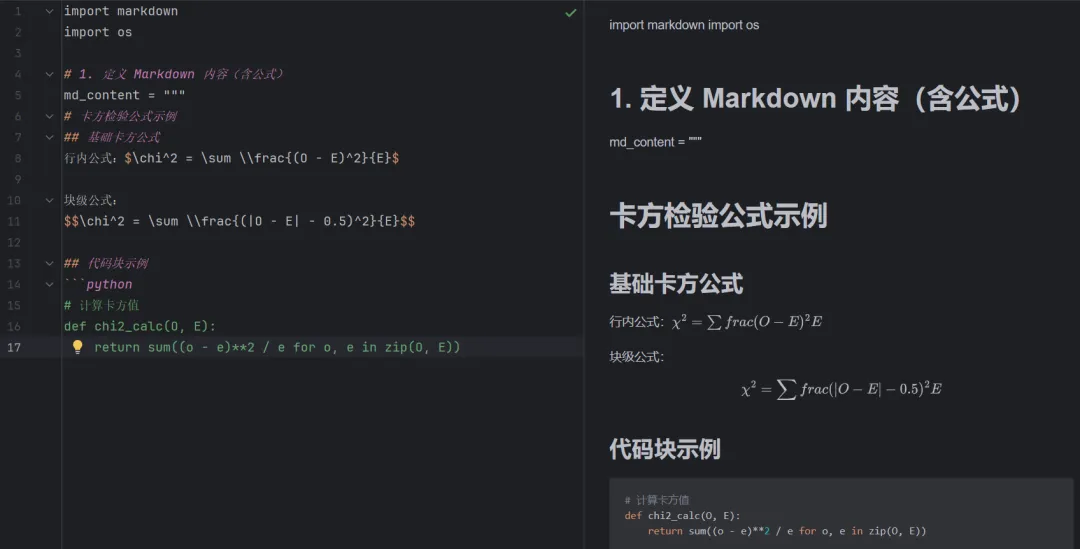The width and height of the screenshot is (1080, 549).
Task: Click preview heading '1. 定义 Markdown 内容 (含公式)'
Action: point(815,99)
